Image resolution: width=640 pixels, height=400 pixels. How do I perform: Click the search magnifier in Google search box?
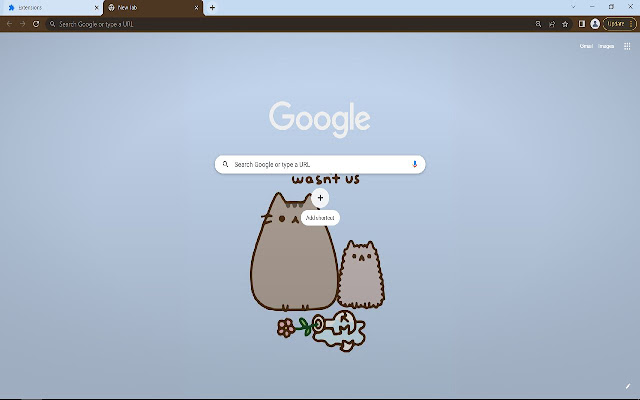[225, 164]
